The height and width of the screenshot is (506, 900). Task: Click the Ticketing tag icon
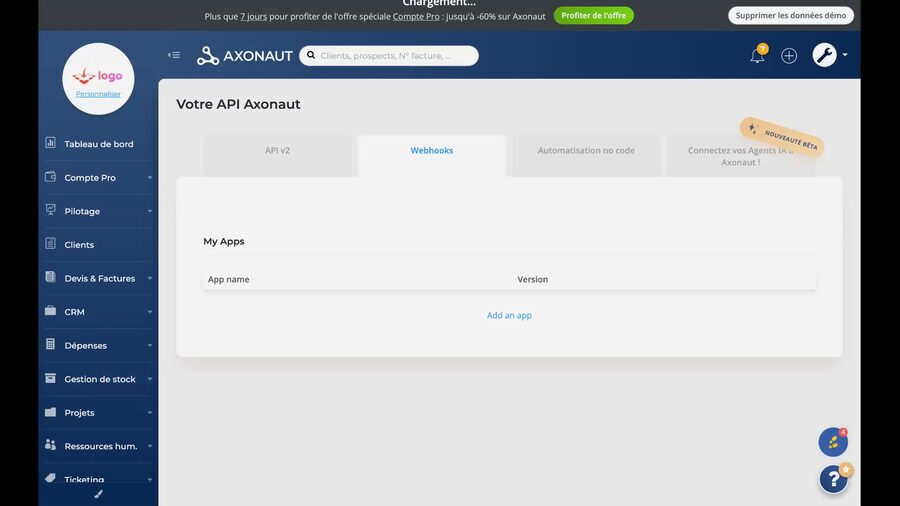[x=51, y=478]
